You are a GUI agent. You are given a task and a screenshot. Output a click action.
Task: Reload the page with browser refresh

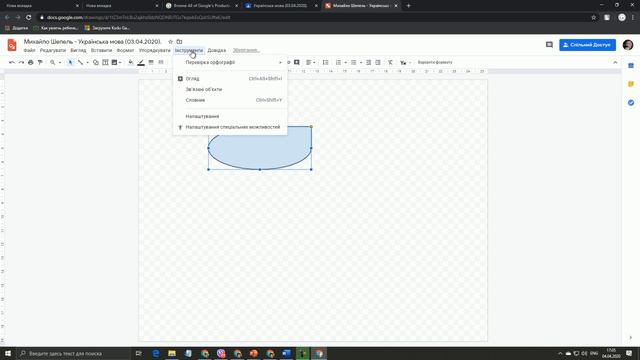point(28,17)
